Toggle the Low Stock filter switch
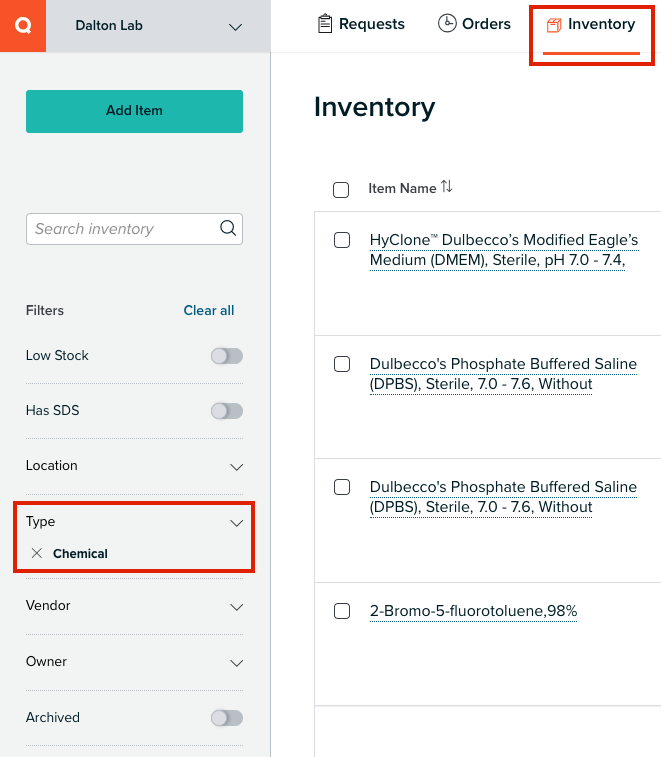 click(227, 356)
